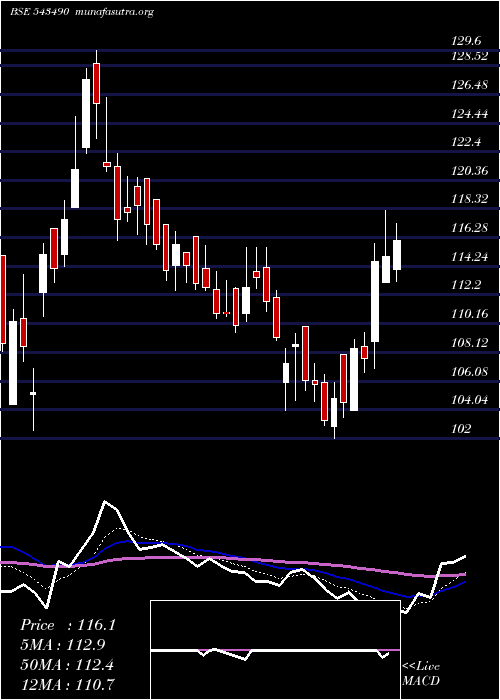
Task: Click the 126.48 price axis label
Action: (x=470, y=85)
